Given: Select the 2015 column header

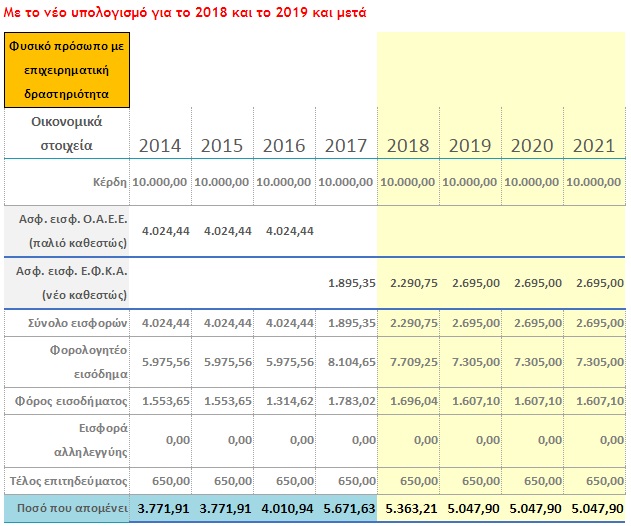Looking at the screenshot, I should 222,146.
